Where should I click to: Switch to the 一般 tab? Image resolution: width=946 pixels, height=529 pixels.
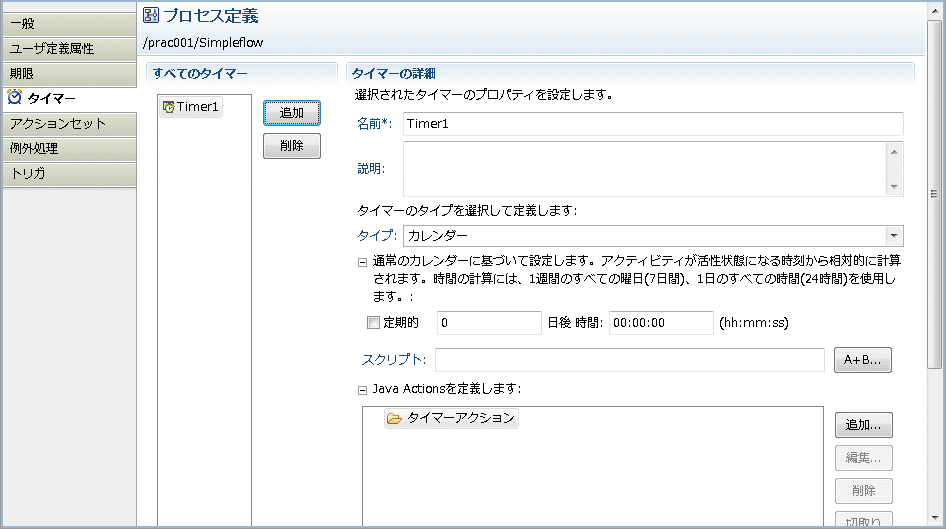pos(69,24)
